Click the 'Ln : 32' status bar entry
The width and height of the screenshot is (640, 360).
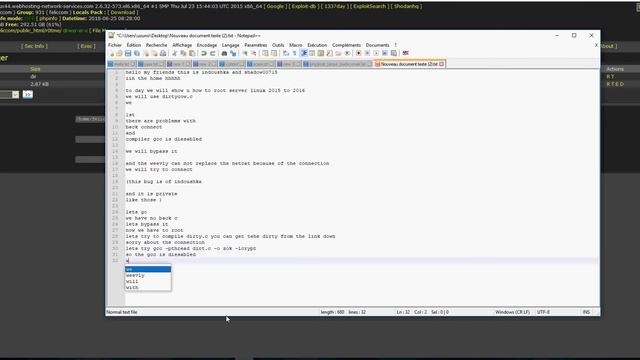pyautogui.click(x=403, y=312)
